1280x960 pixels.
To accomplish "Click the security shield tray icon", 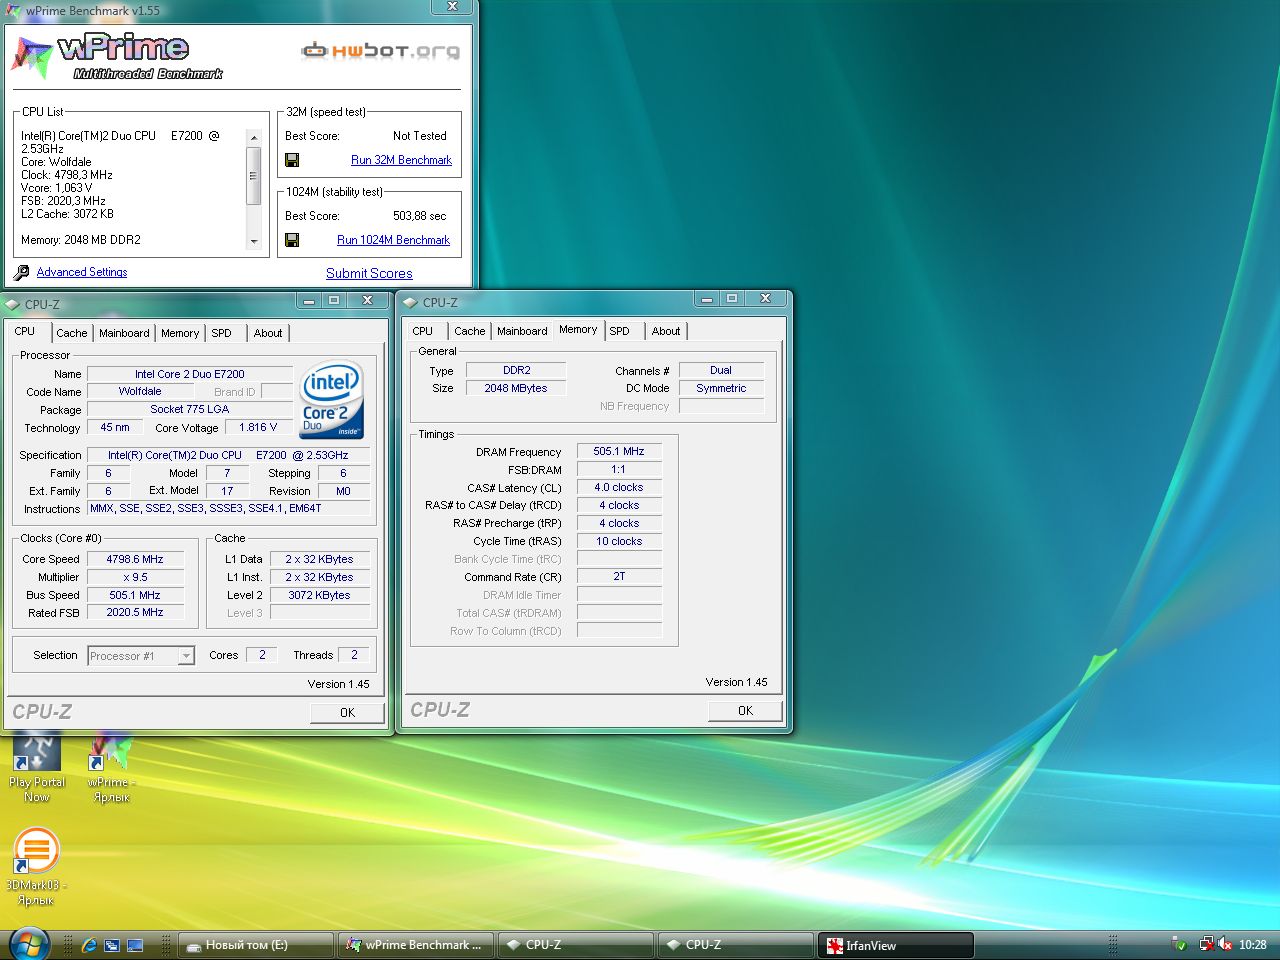I will pyautogui.click(x=1180, y=945).
